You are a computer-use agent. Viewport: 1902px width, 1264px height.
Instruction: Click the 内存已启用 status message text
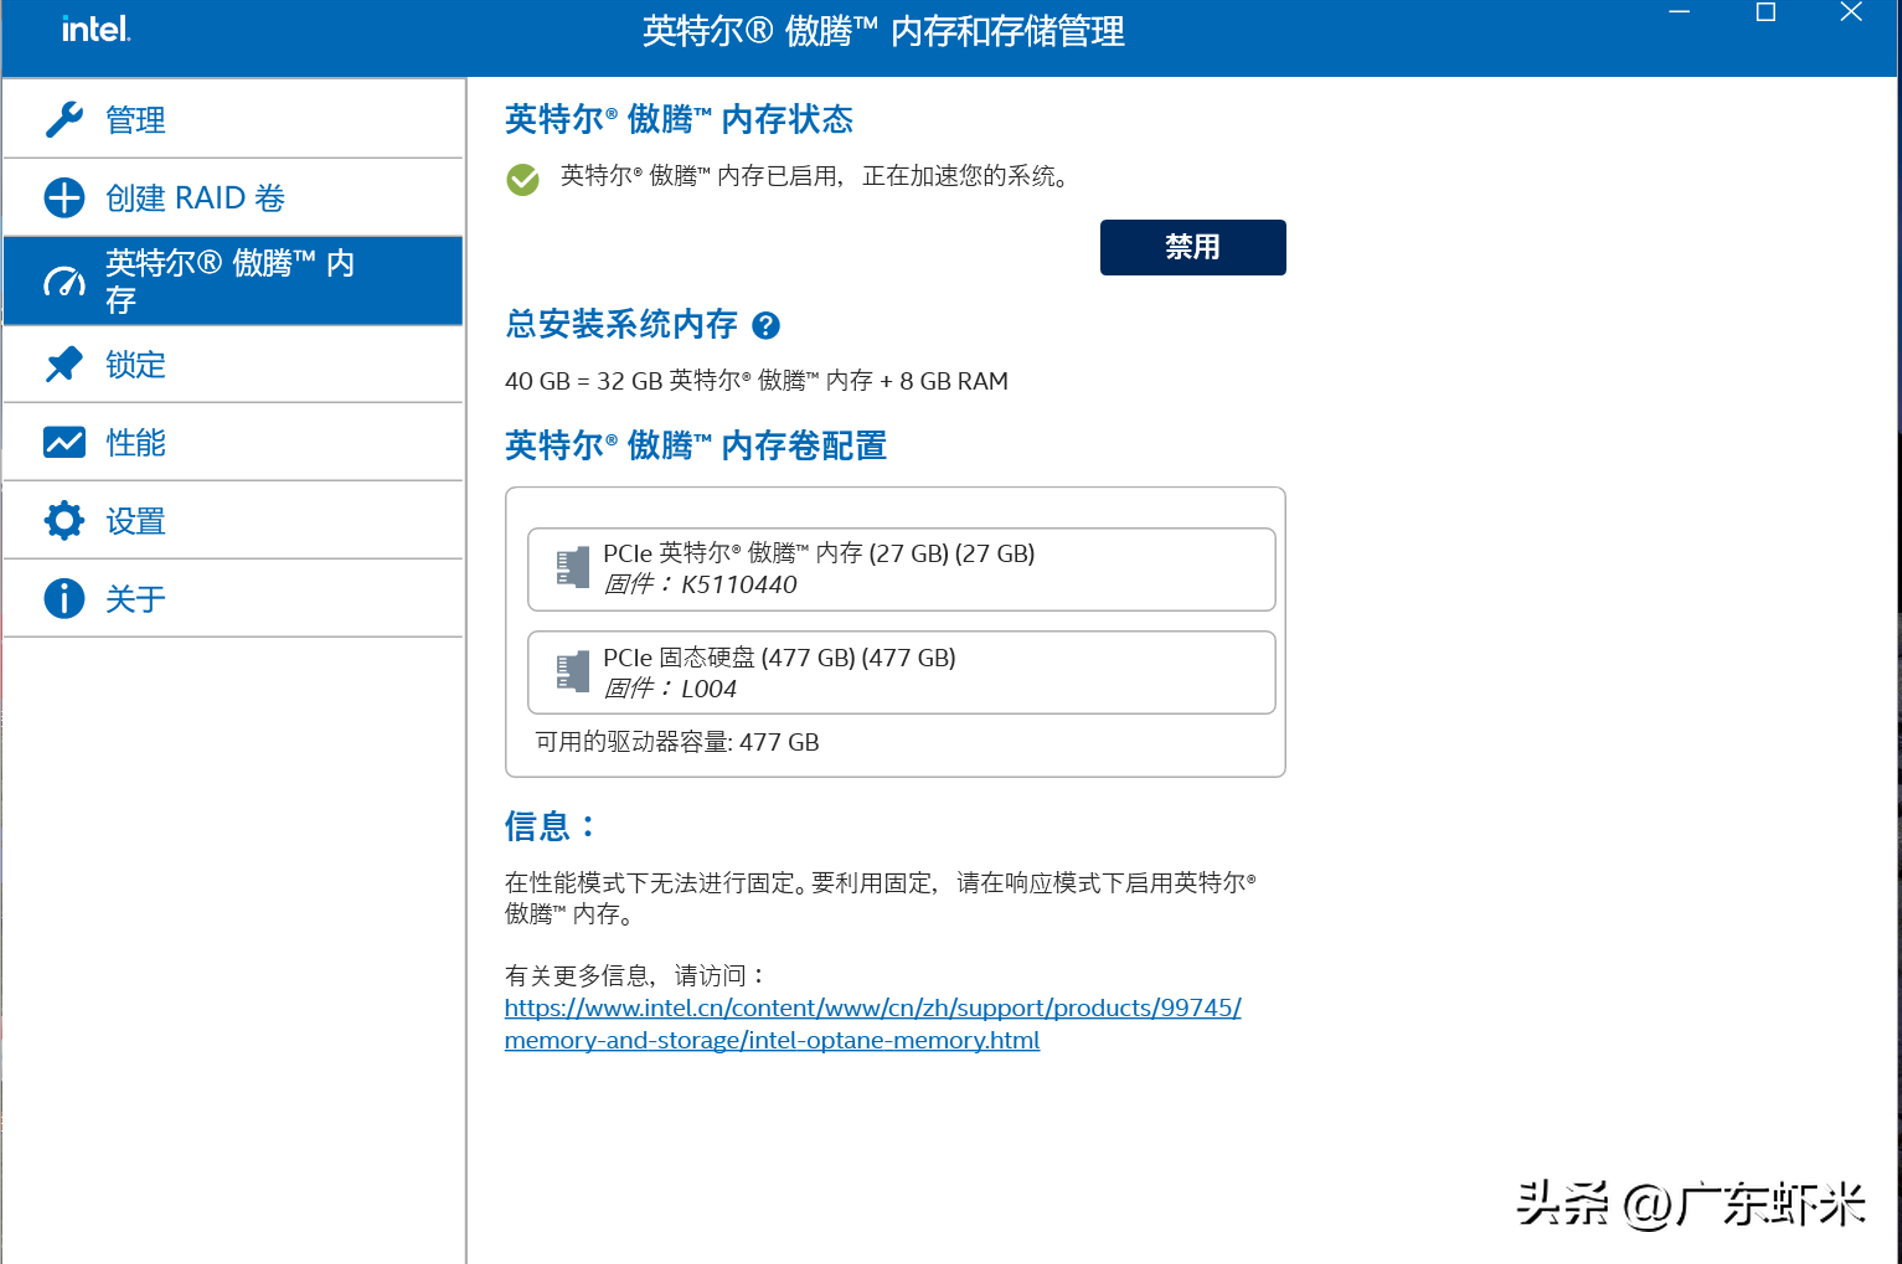[817, 177]
